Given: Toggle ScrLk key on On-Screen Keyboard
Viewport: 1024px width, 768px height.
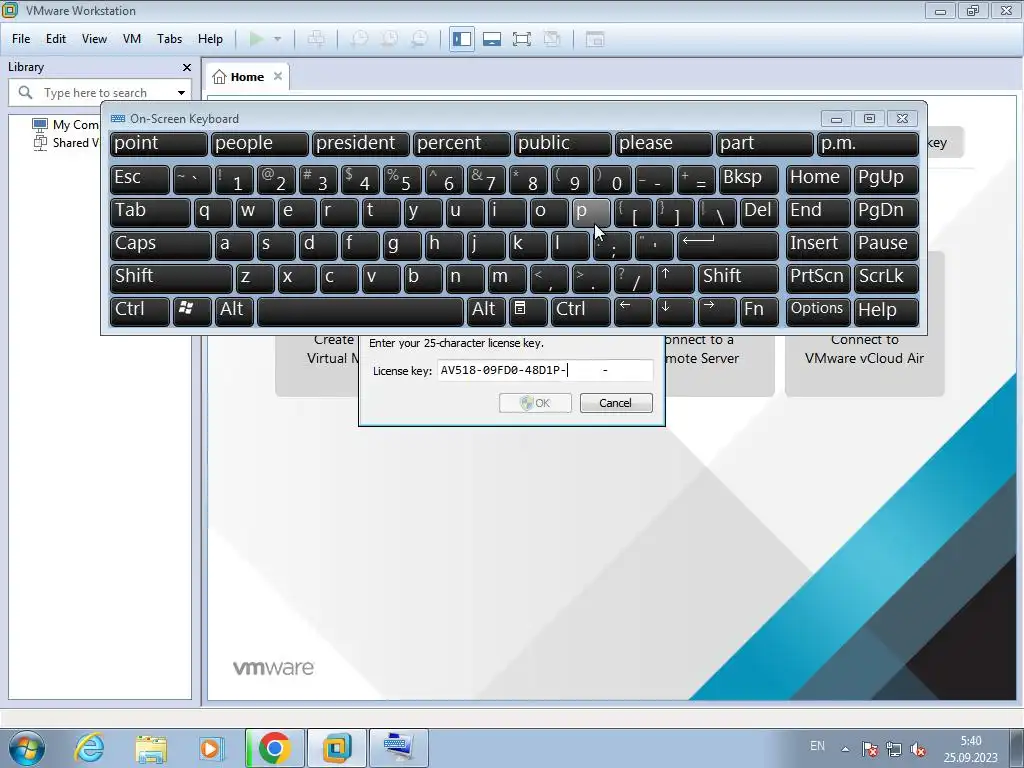Looking at the screenshot, I should 886,278.
